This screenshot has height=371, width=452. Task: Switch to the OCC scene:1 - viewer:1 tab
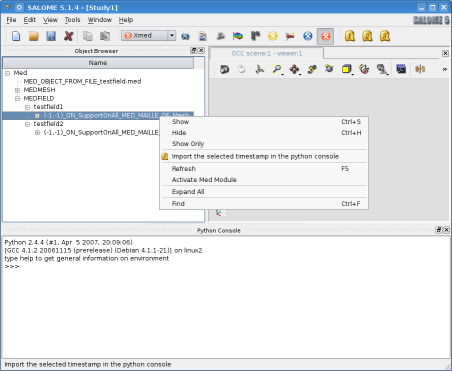267,53
